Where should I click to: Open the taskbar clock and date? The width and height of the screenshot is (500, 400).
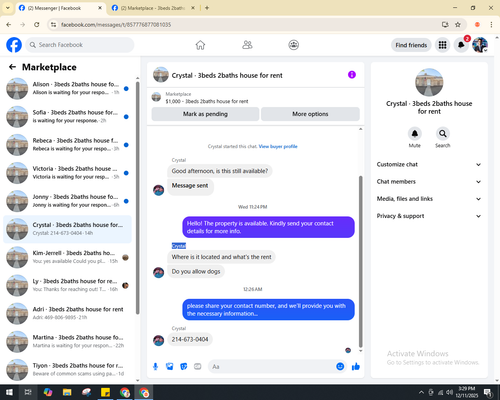point(466,392)
